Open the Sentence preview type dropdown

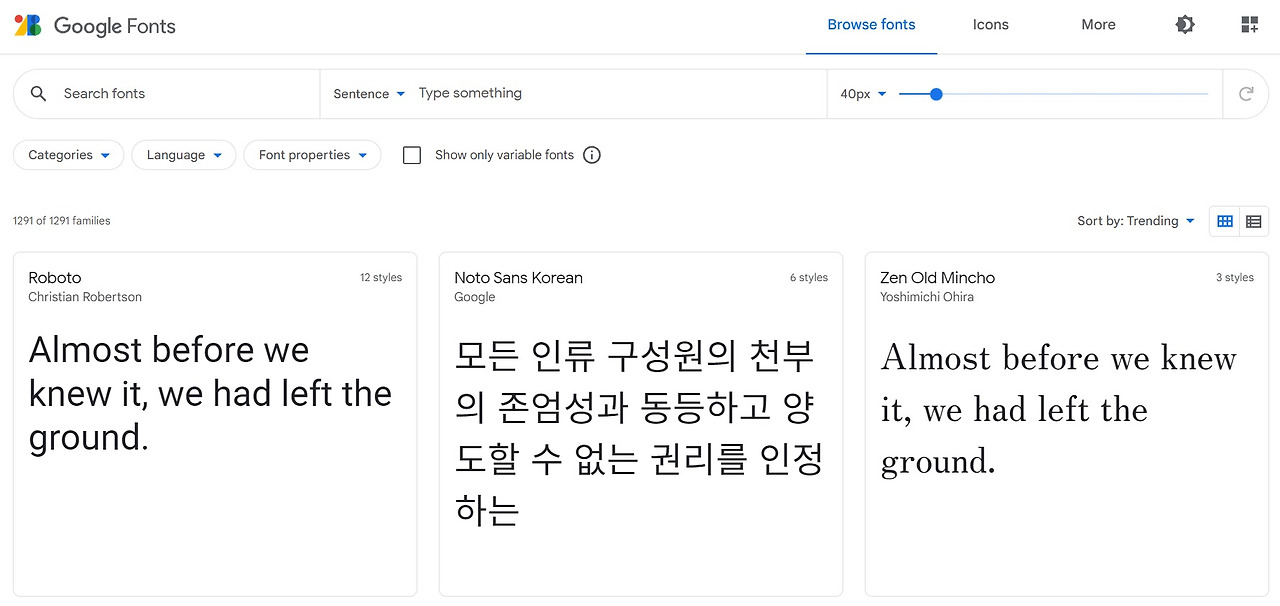[369, 94]
